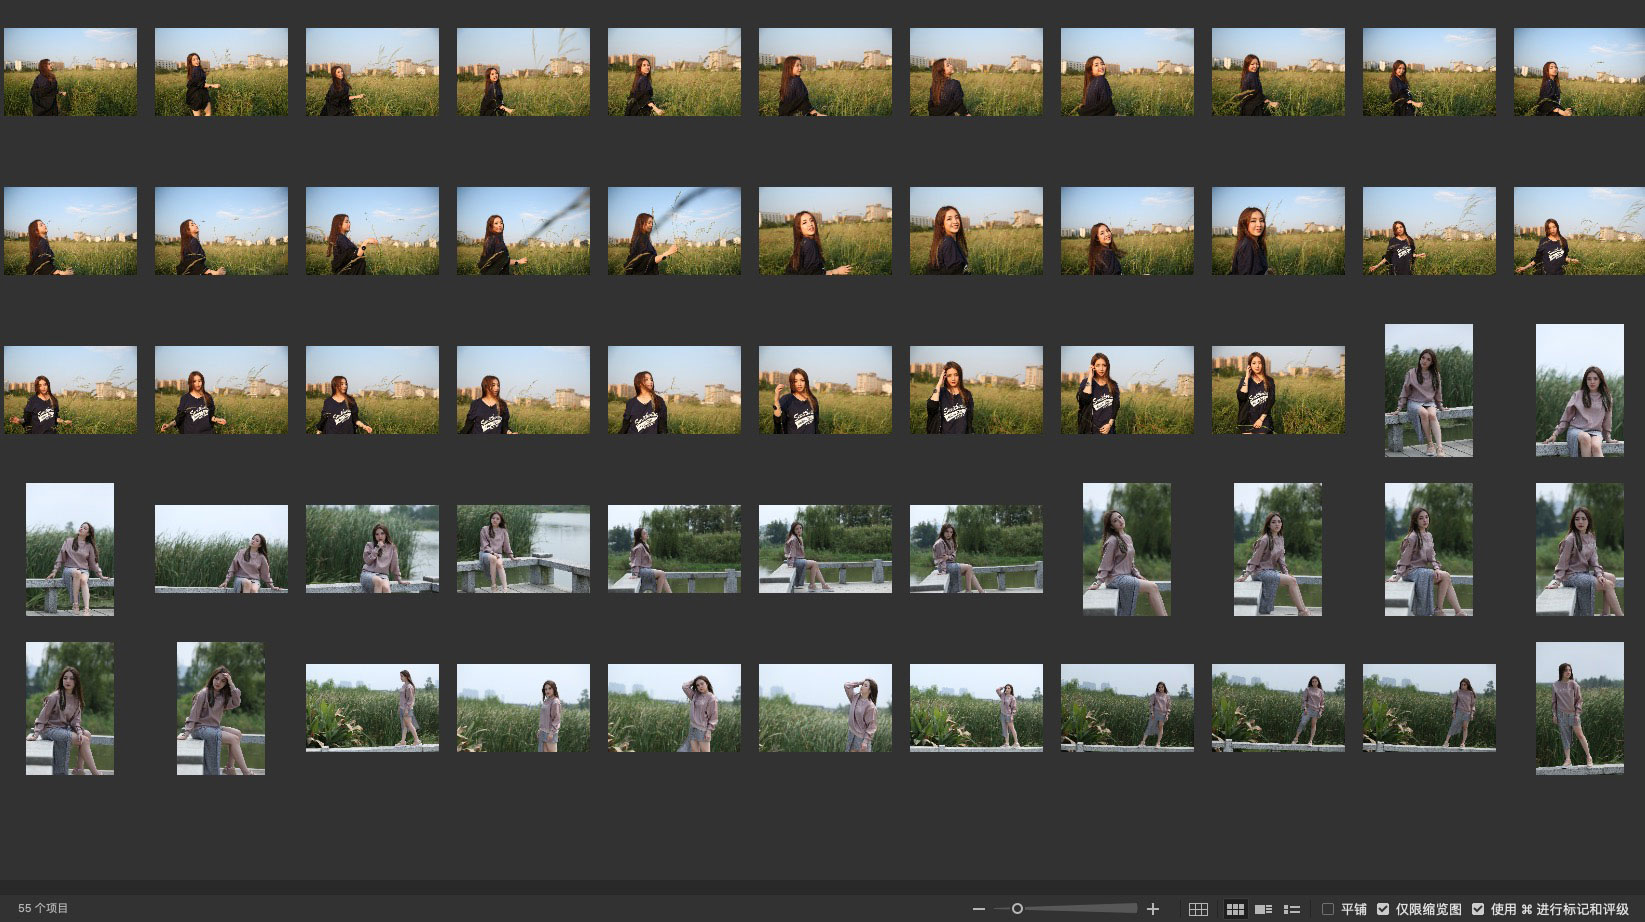Switch to details view icon
Screen dimensions: 1645x922
1263,909
